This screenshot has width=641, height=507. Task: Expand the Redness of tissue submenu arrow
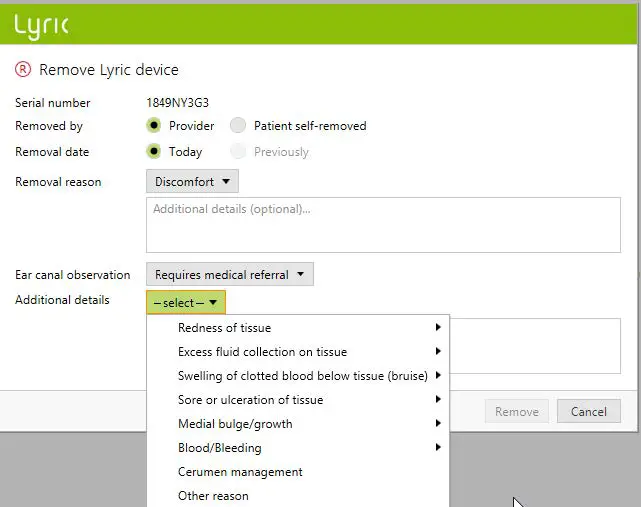(438, 327)
